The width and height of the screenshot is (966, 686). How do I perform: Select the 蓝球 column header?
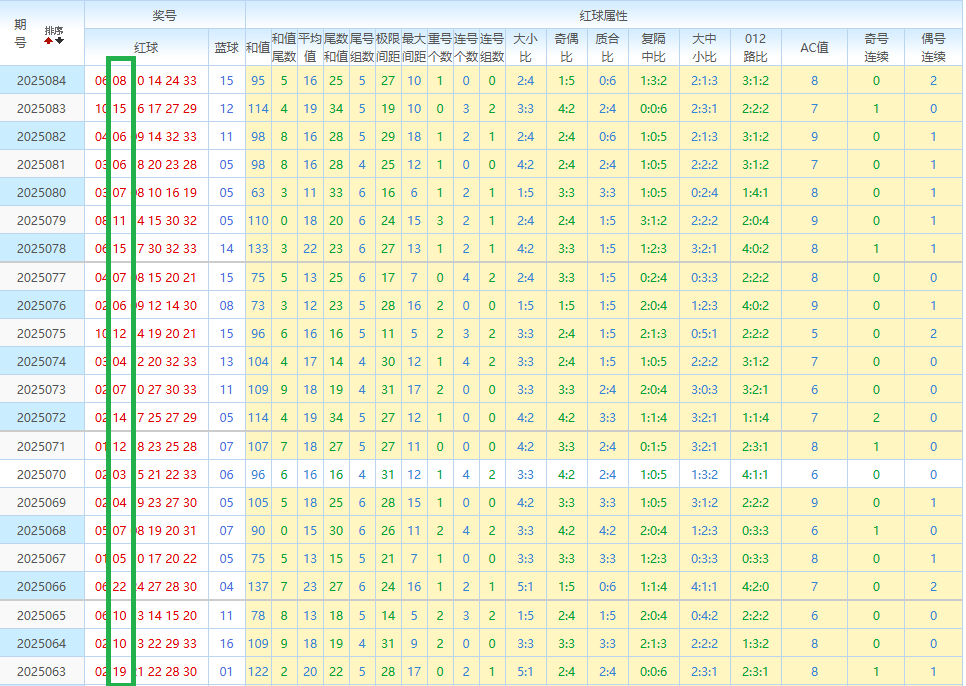click(x=227, y=47)
